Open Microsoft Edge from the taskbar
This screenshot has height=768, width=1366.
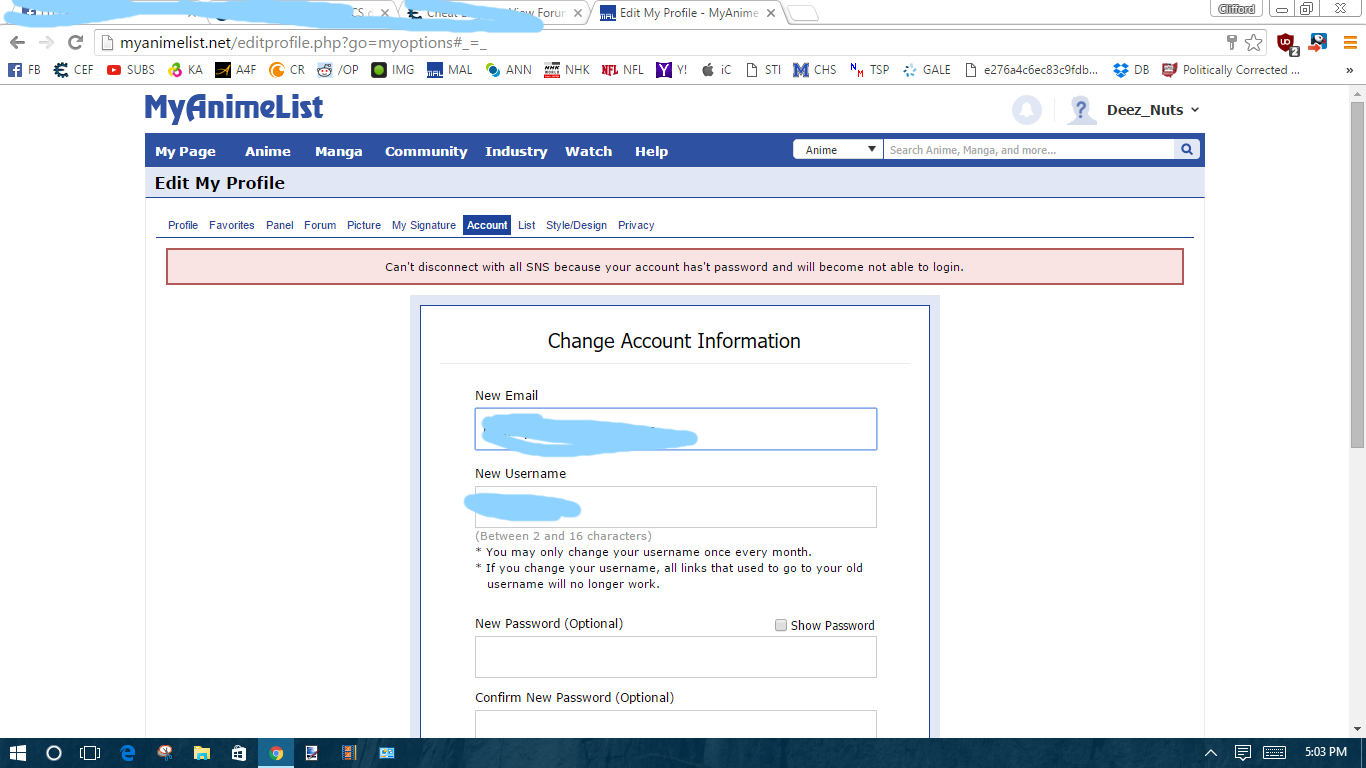127,753
